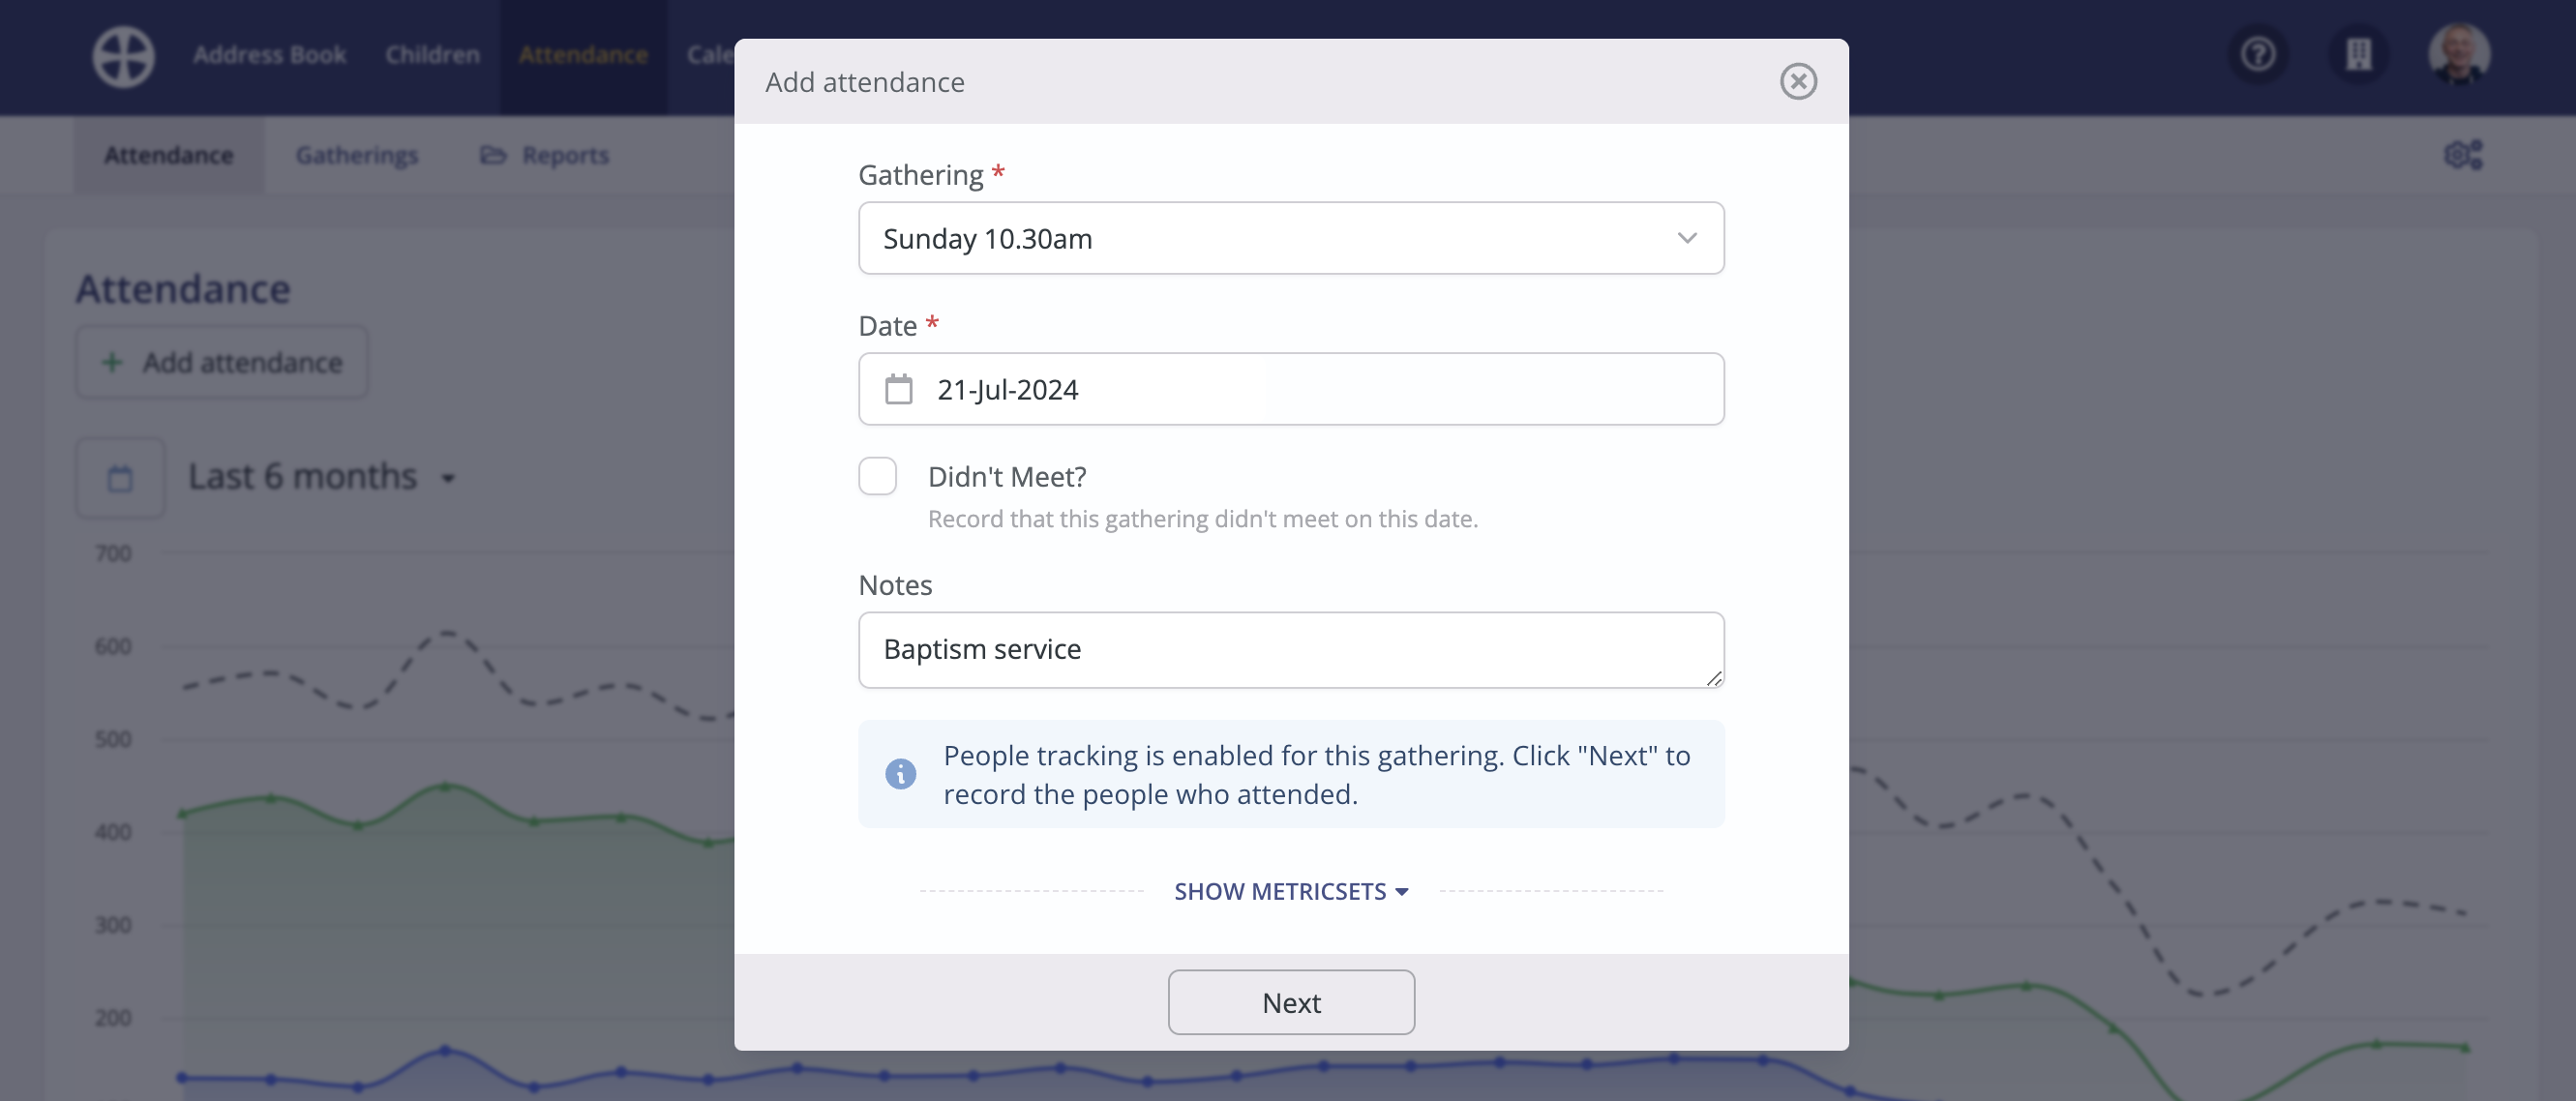Open the Last 6 months range dropdown
Image resolution: width=2576 pixels, height=1101 pixels.
coord(320,478)
